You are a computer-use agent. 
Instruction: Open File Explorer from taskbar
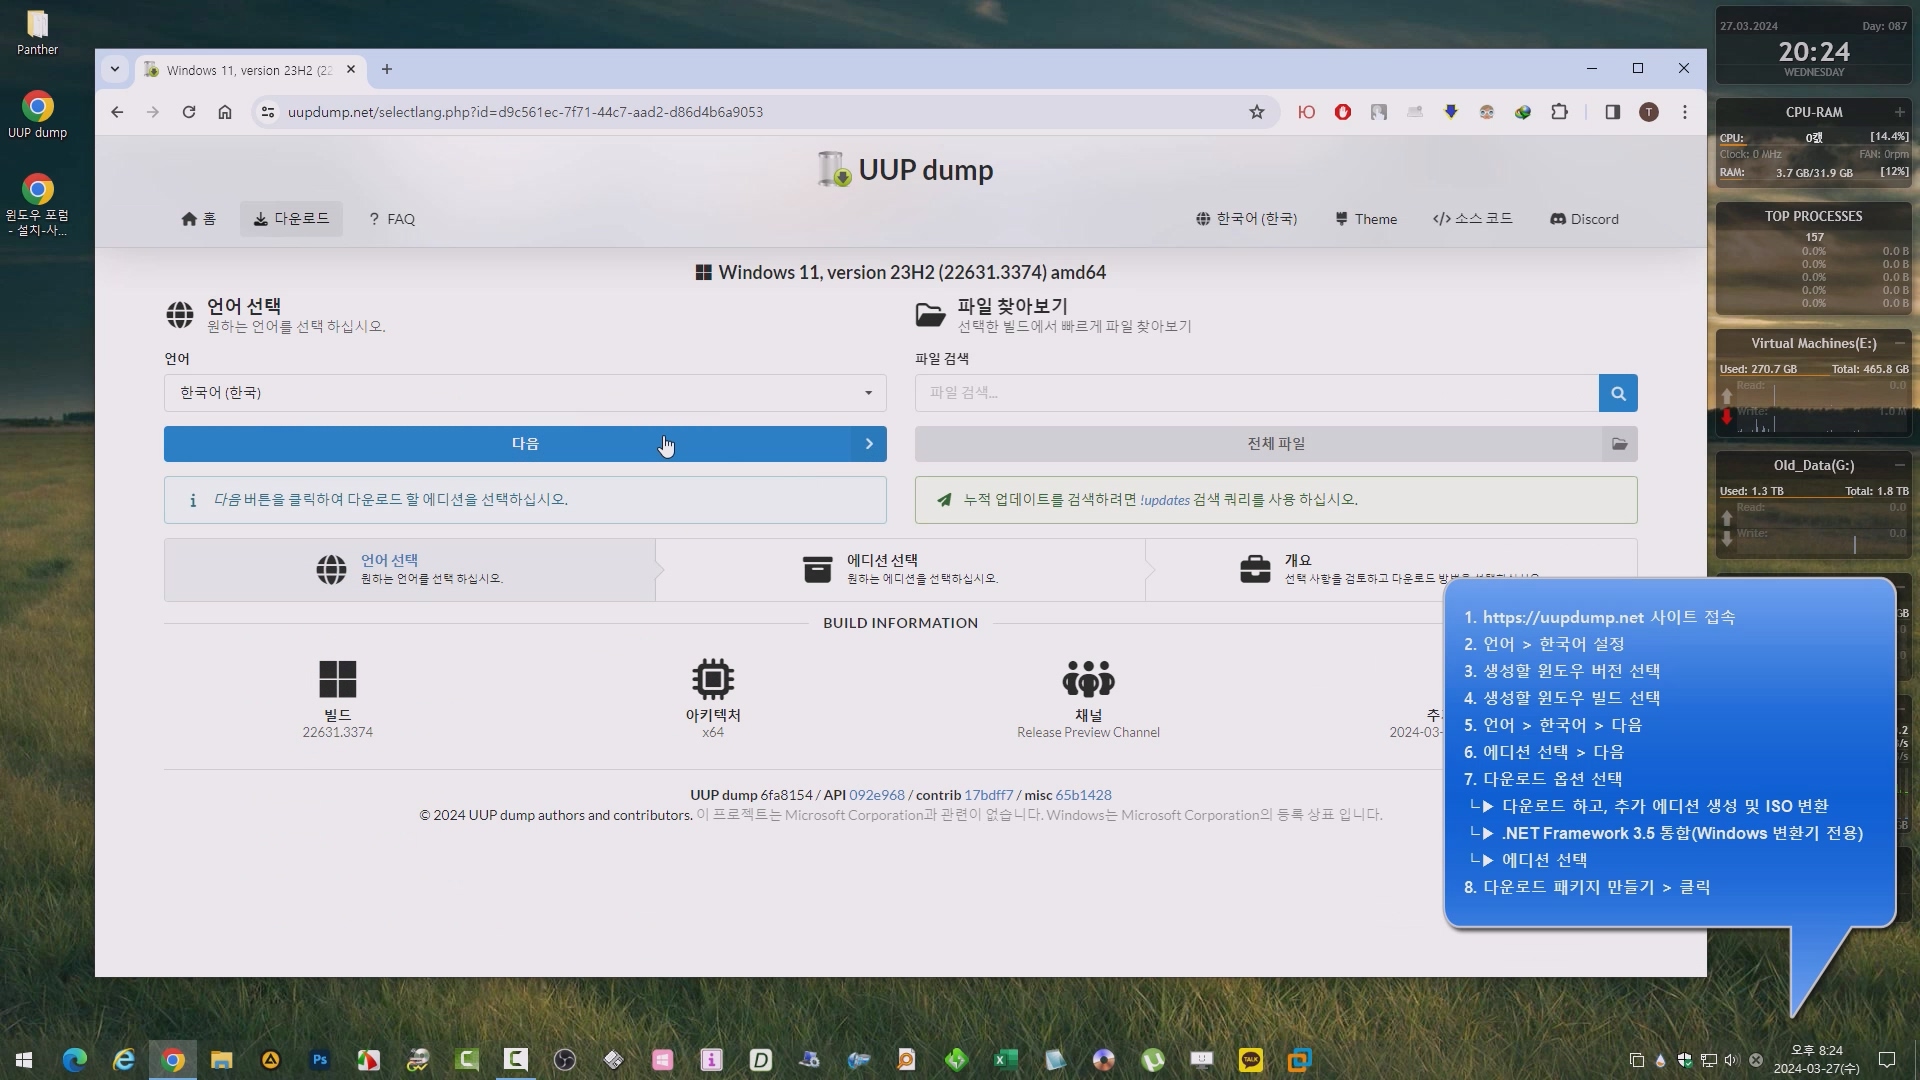click(x=222, y=1060)
